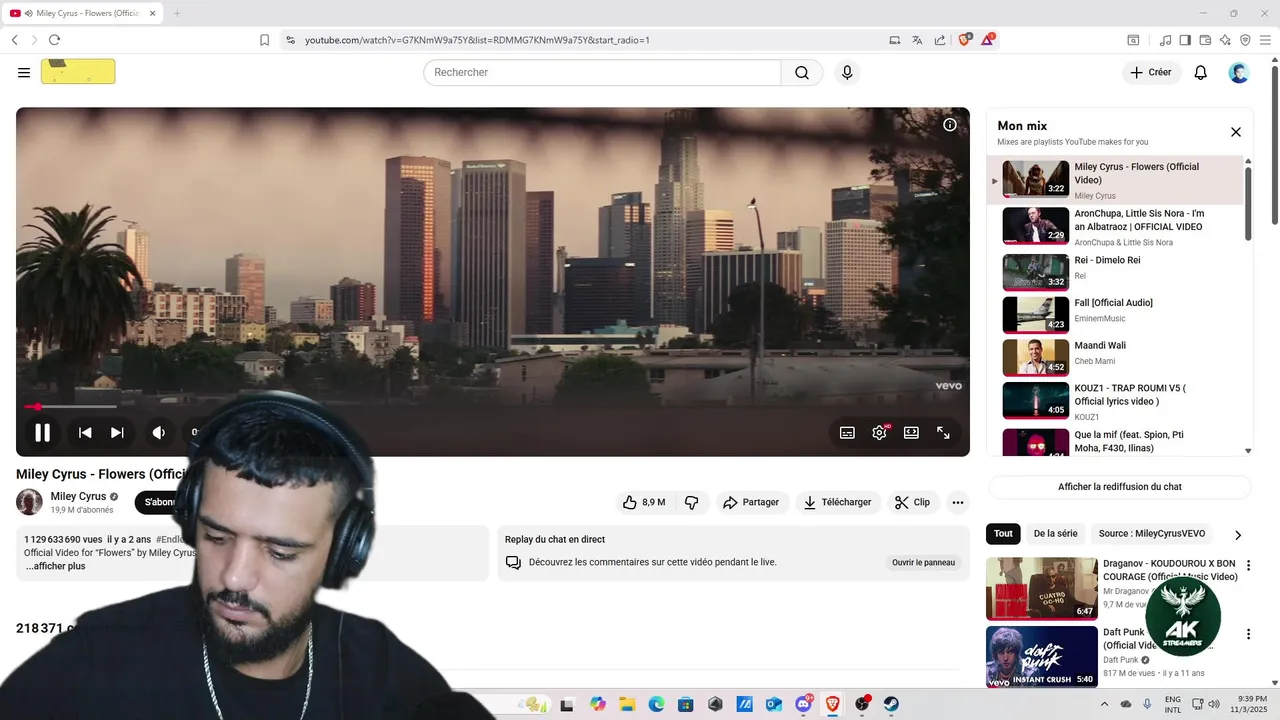Switch to theater mode

pos(911,433)
